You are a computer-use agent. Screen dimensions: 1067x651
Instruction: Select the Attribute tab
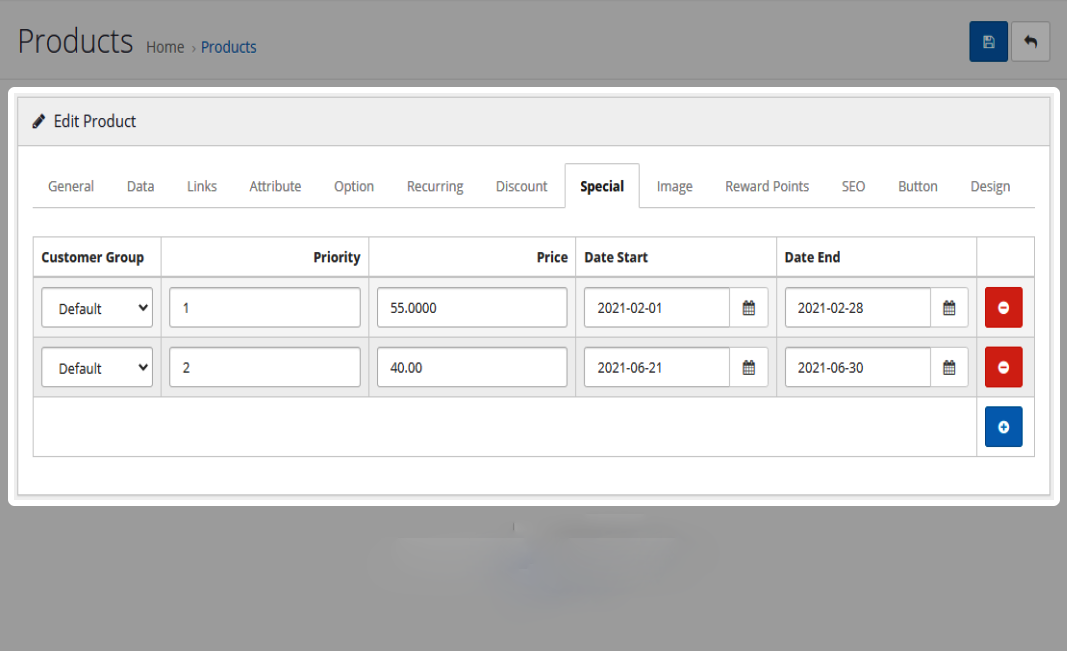(275, 186)
